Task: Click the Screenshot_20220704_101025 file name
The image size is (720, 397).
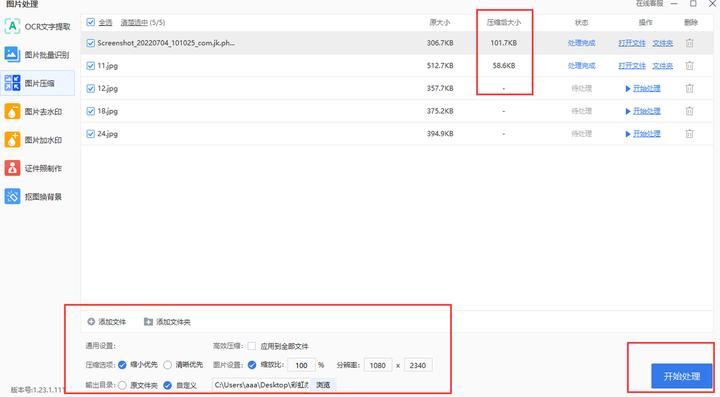Action: [x=166, y=43]
